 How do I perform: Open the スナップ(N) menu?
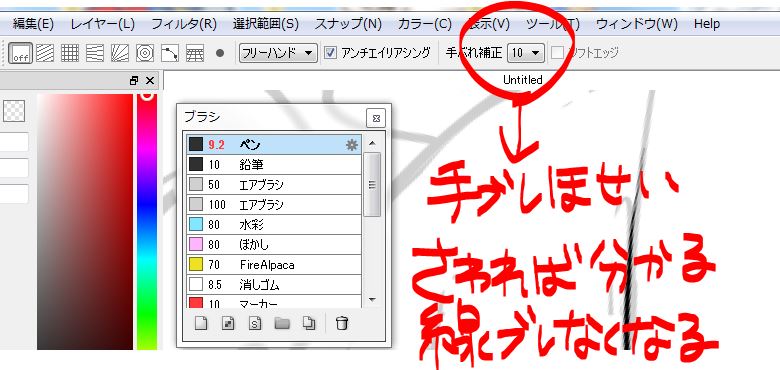(348, 24)
